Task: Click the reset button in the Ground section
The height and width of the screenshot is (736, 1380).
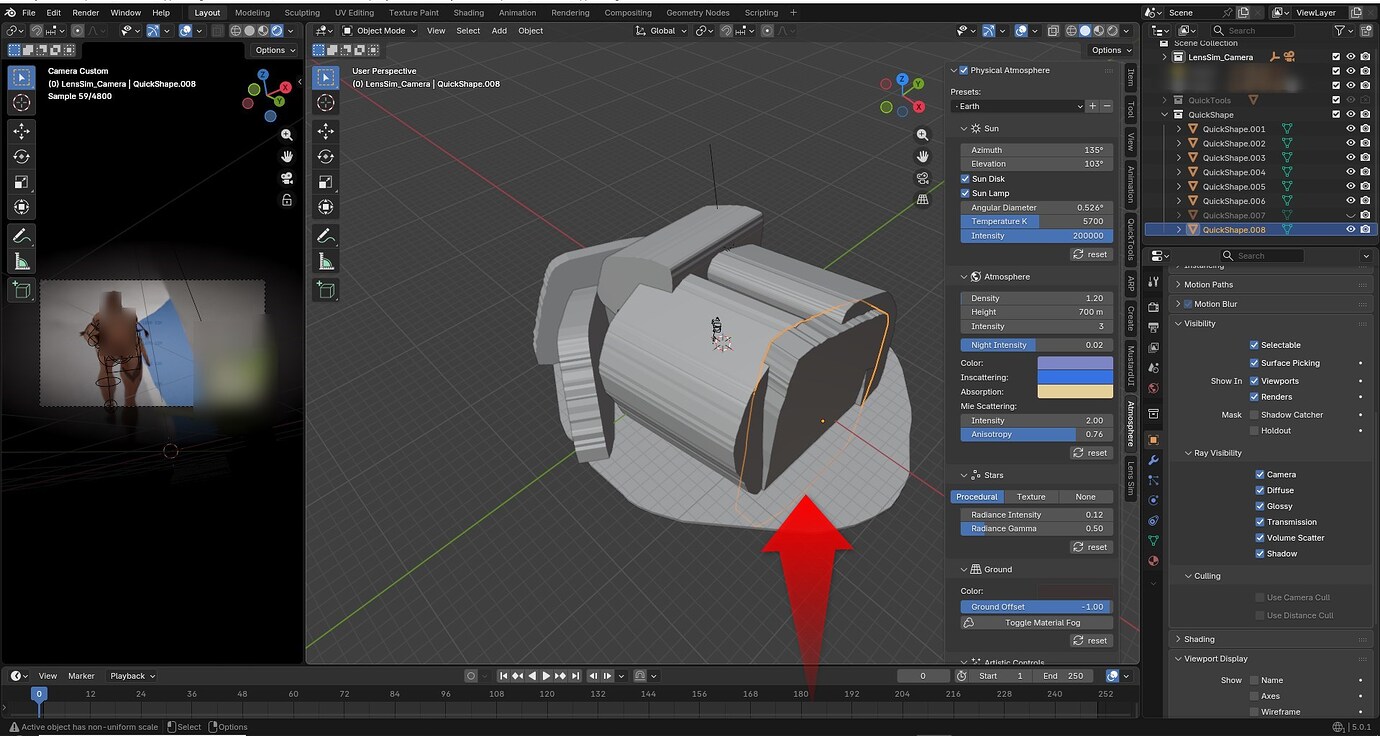Action: (1091, 640)
